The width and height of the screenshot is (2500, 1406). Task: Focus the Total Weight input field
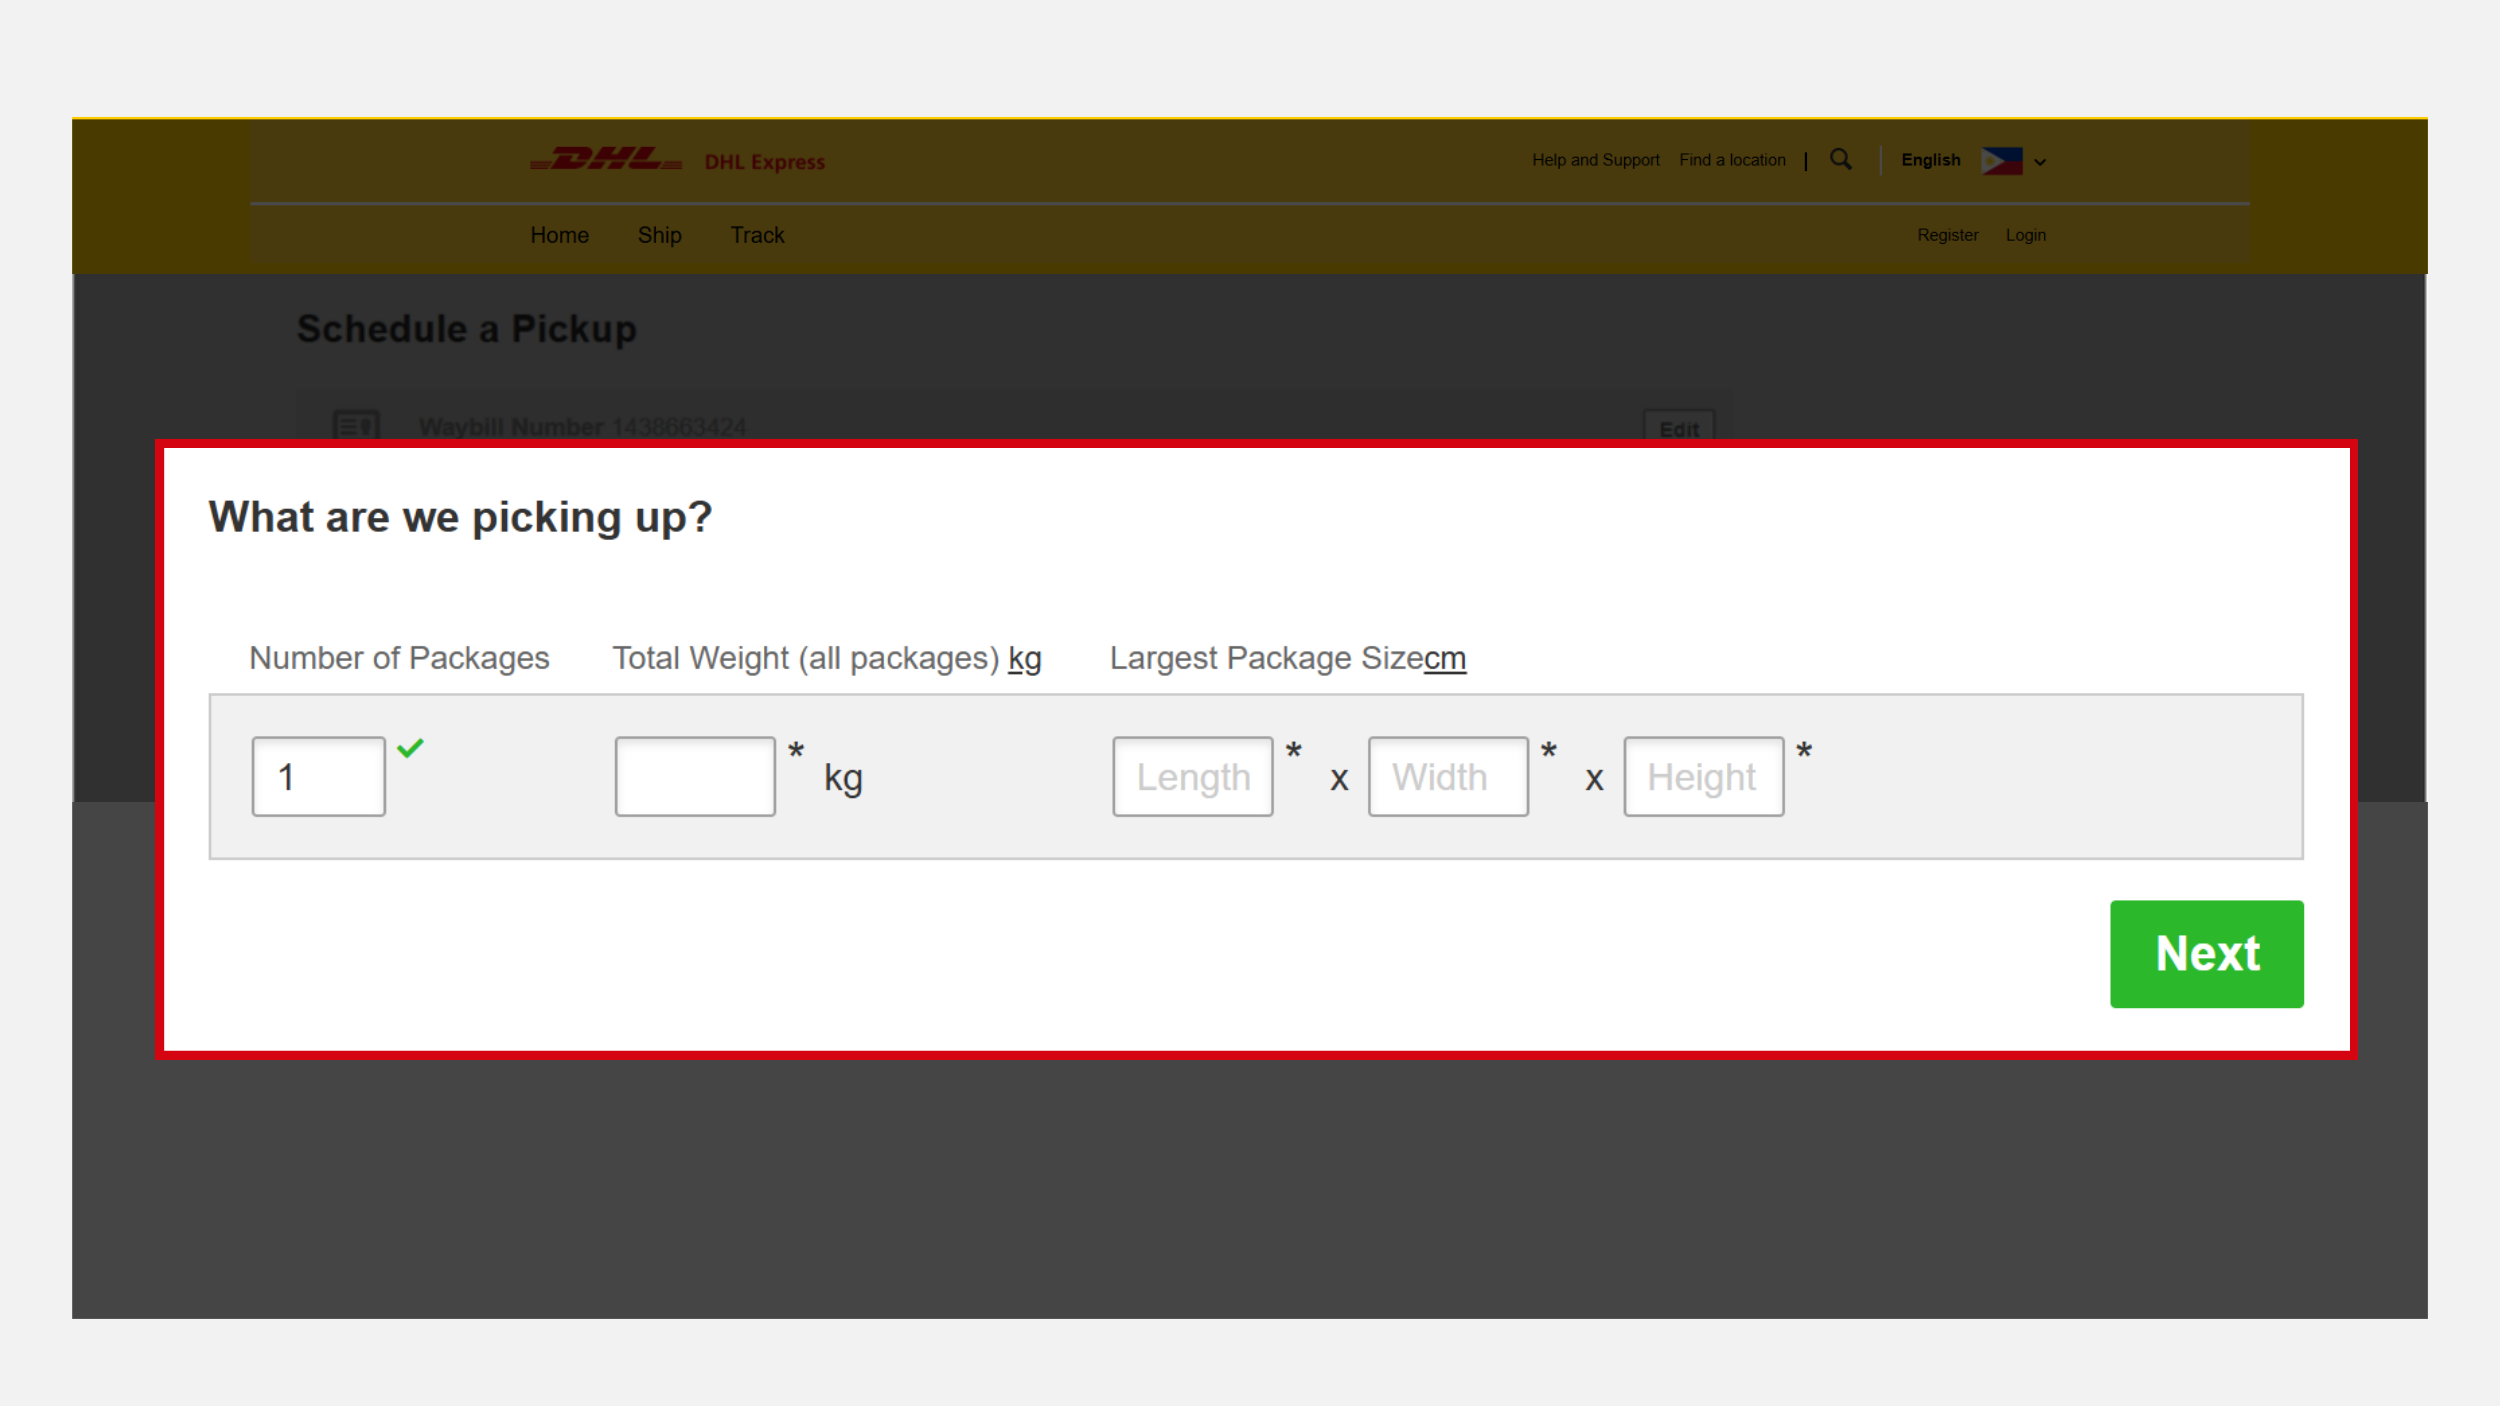[695, 776]
